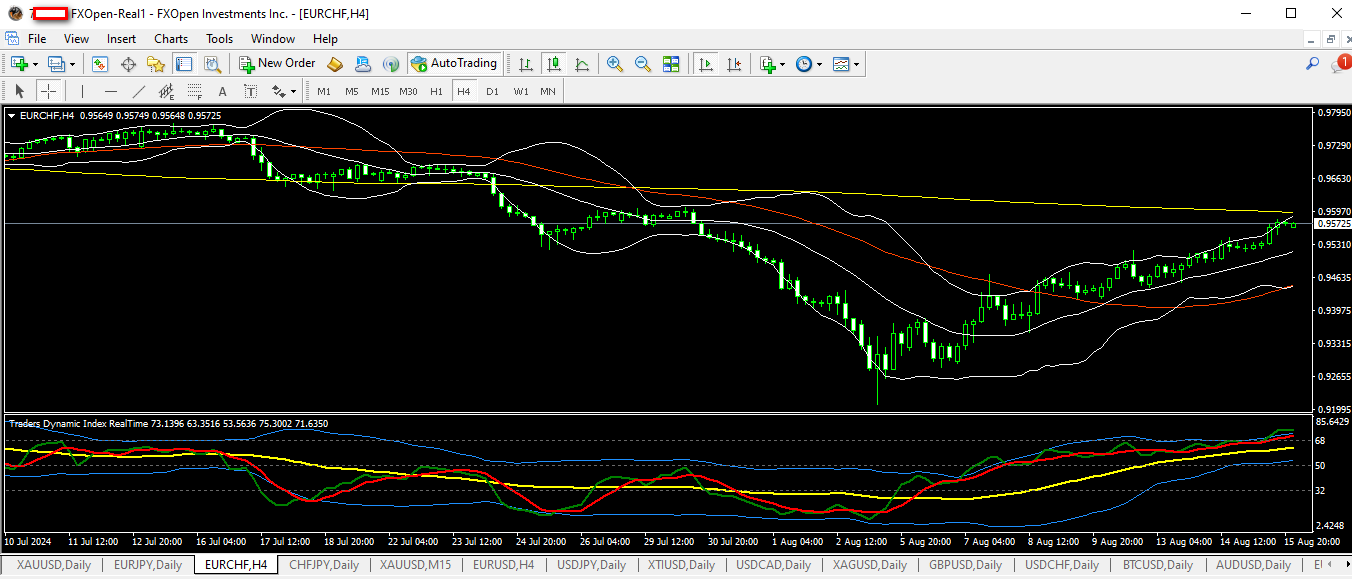Open the chat notification bubble icon
Screen dimensions: 1352x579
click(x=1340, y=64)
